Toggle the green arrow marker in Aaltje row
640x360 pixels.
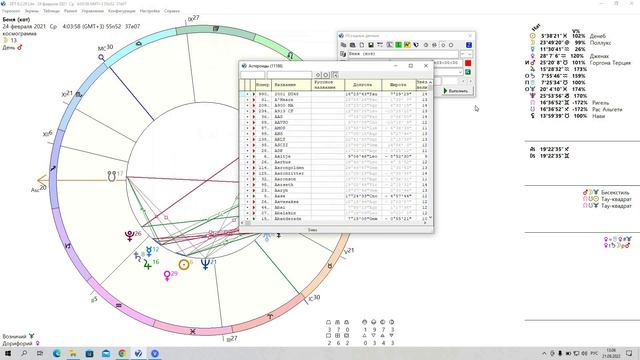pos(254,156)
